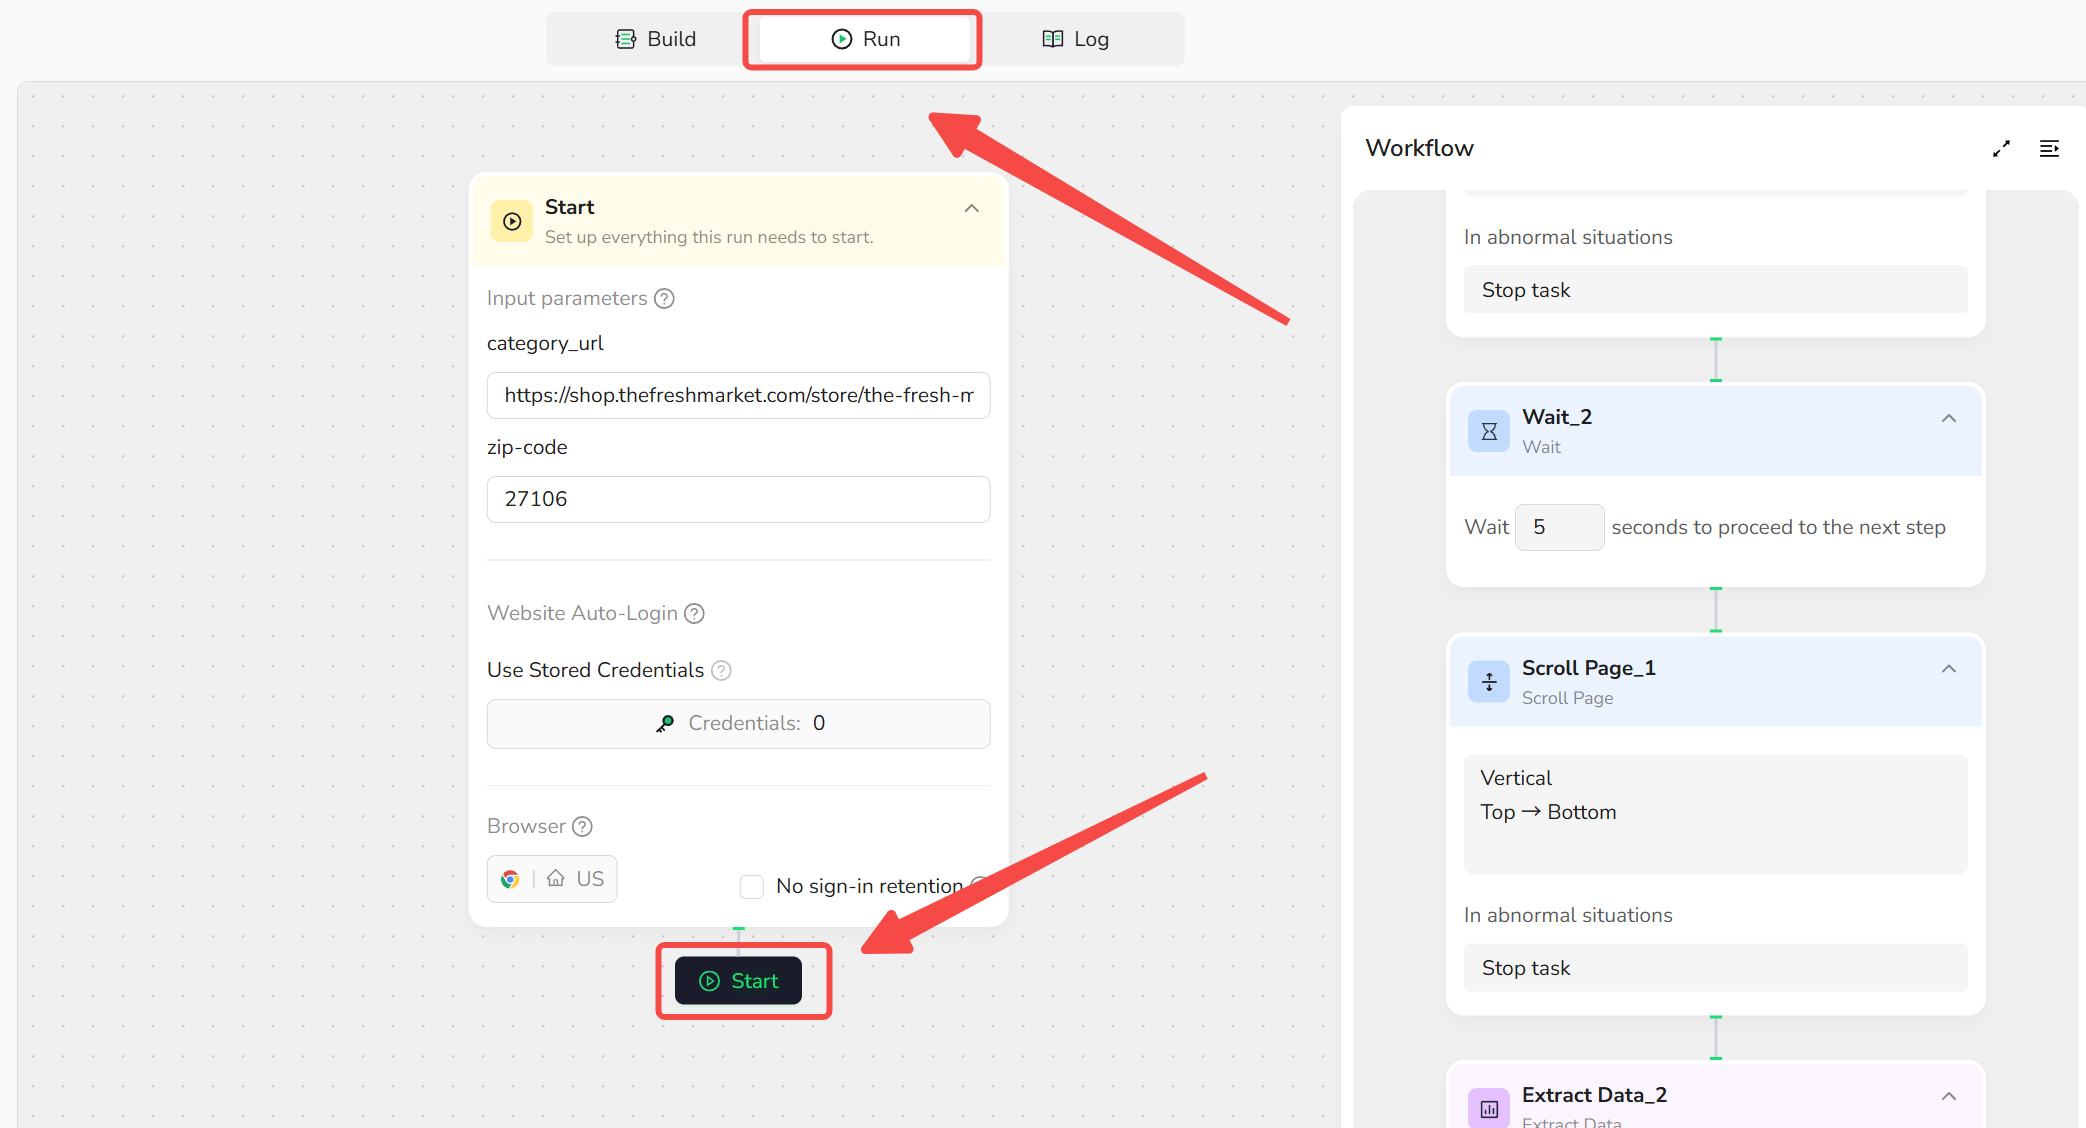Screen dimensions: 2086x1128
Task: Click the Scroll Page_1 step icon
Action: click(1488, 682)
